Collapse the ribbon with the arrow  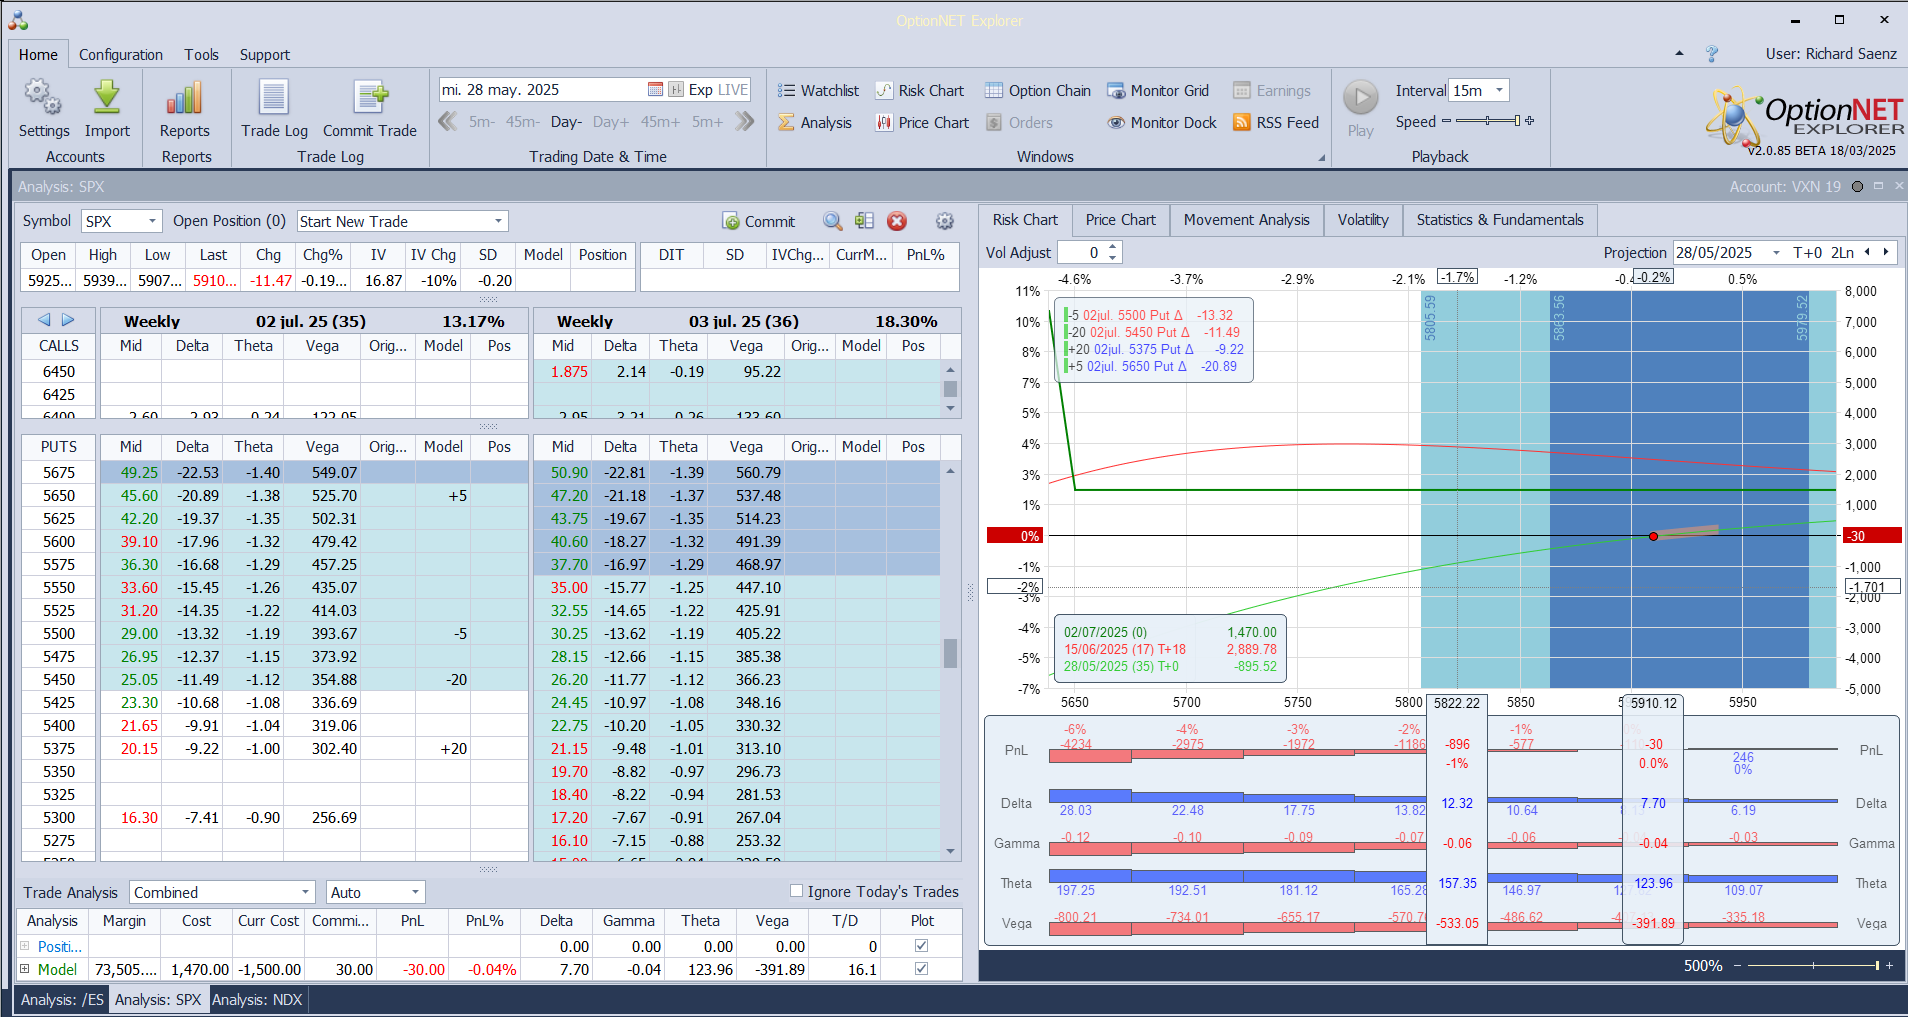pyautogui.click(x=1679, y=54)
